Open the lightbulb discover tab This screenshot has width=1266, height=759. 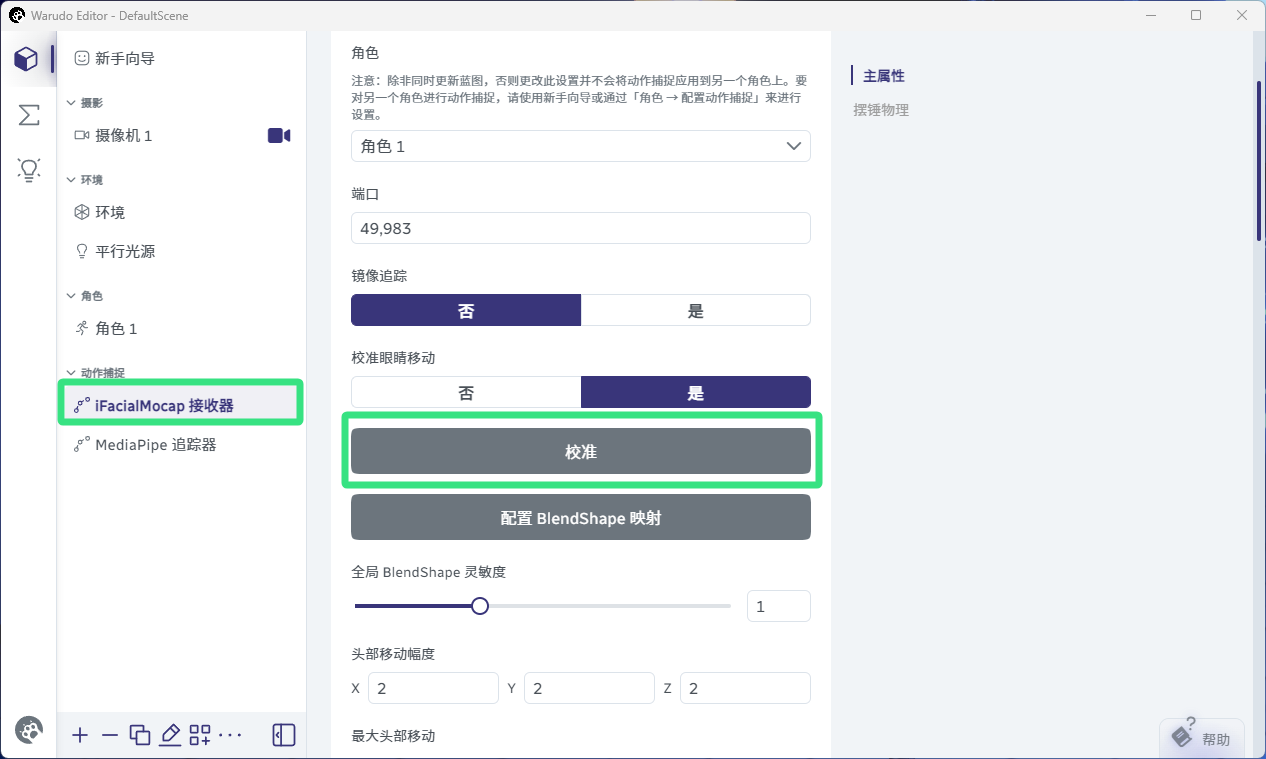click(x=28, y=170)
